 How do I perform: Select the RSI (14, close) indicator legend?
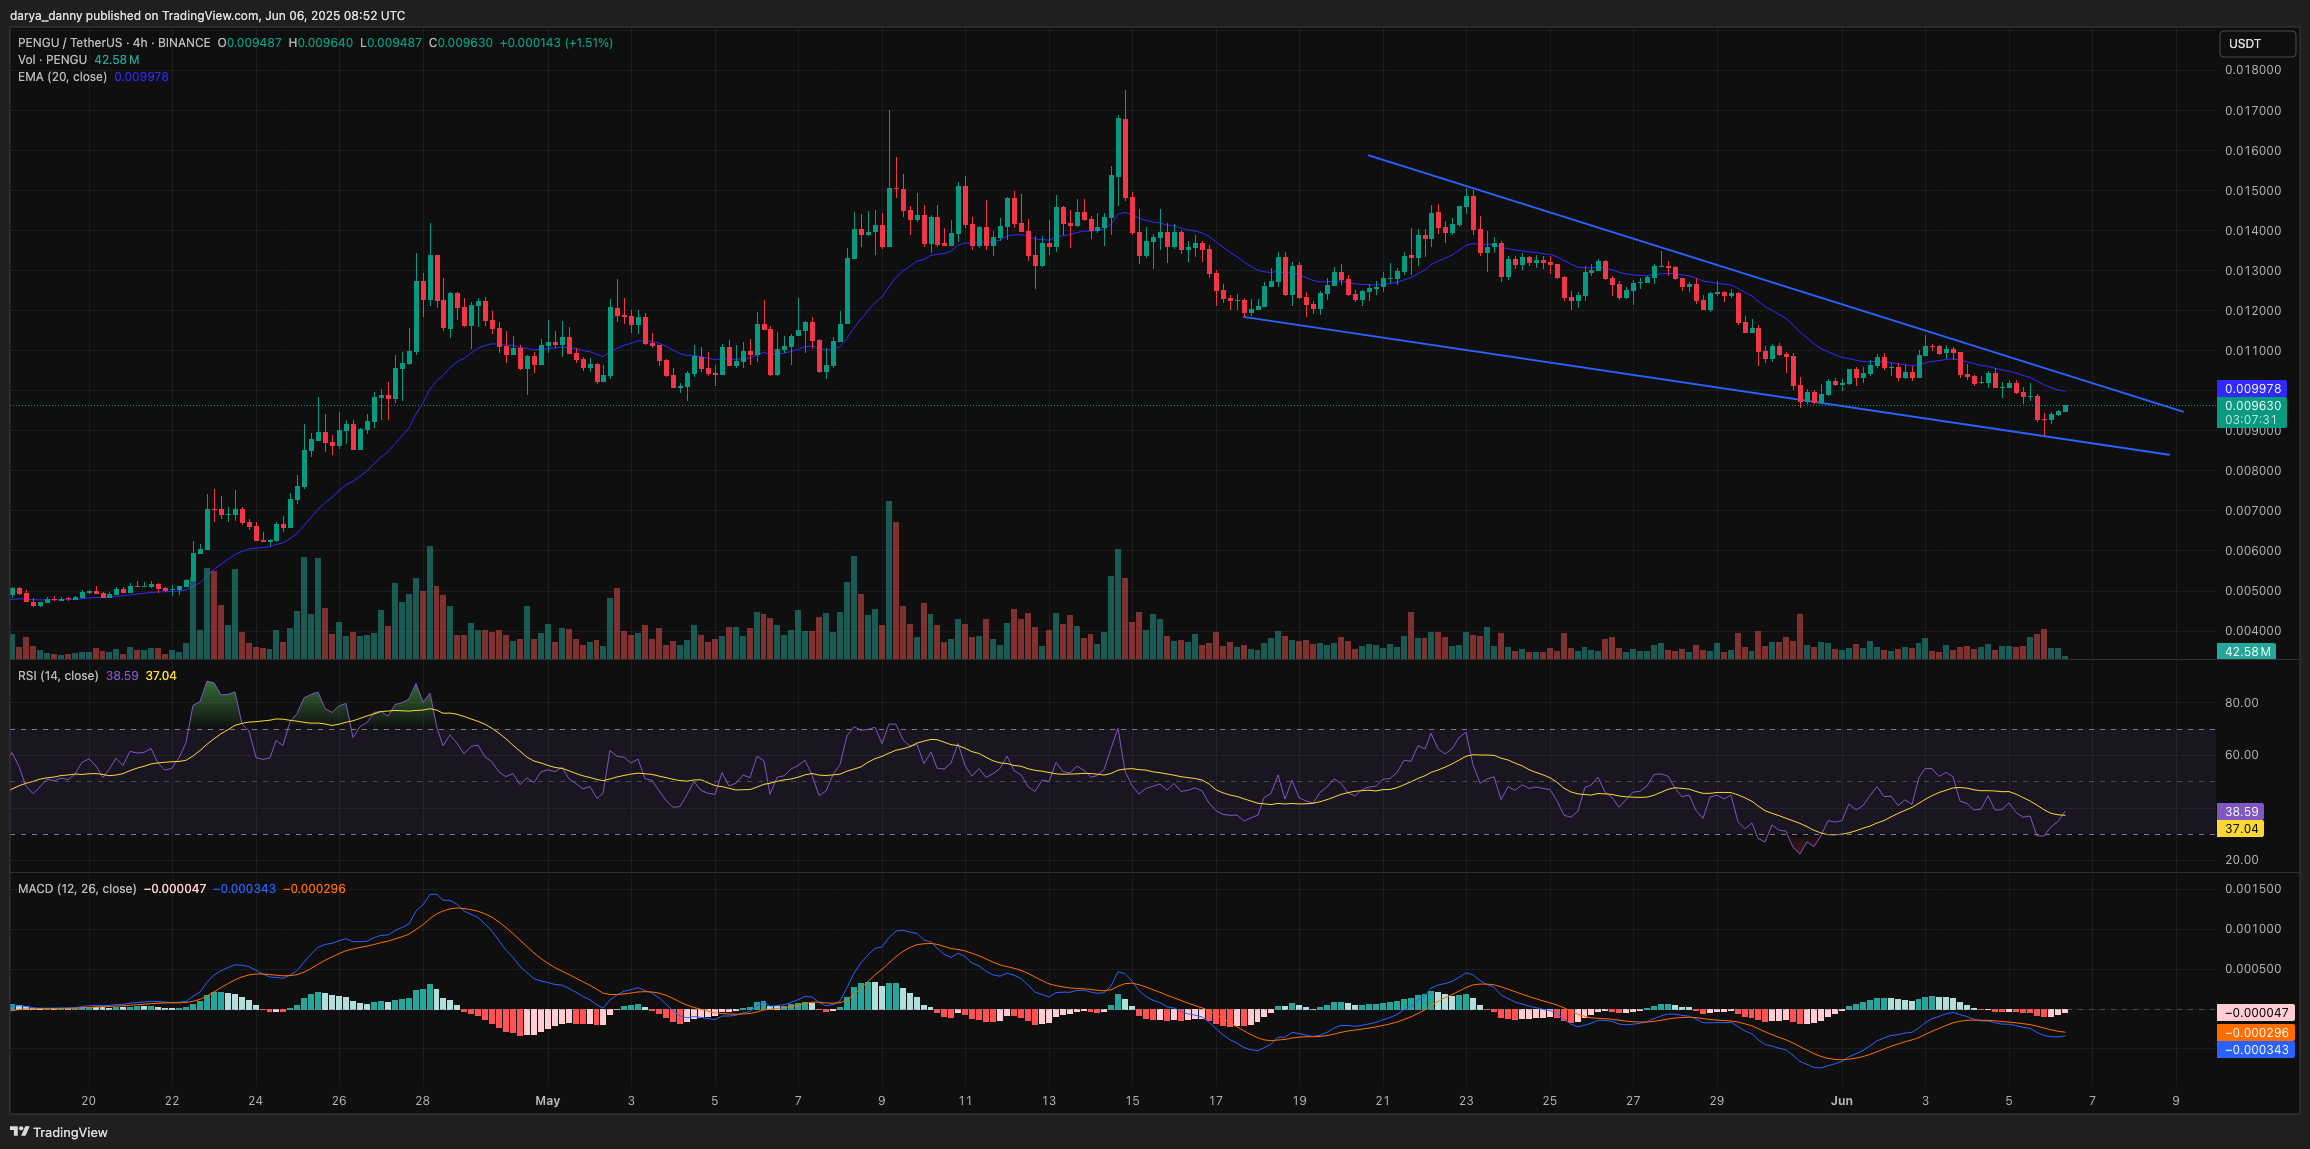(x=60, y=675)
